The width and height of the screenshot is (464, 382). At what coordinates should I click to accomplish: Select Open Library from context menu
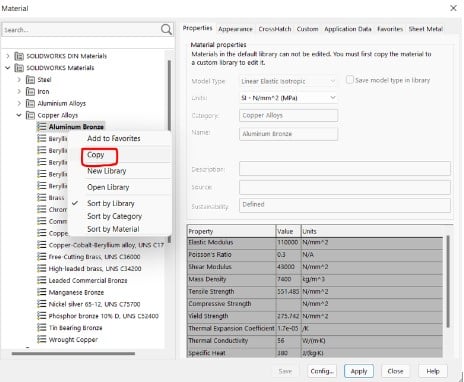pyautogui.click(x=108, y=187)
